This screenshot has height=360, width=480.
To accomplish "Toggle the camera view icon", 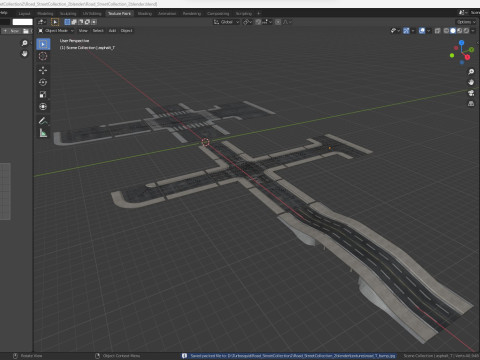I will [471, 93].
